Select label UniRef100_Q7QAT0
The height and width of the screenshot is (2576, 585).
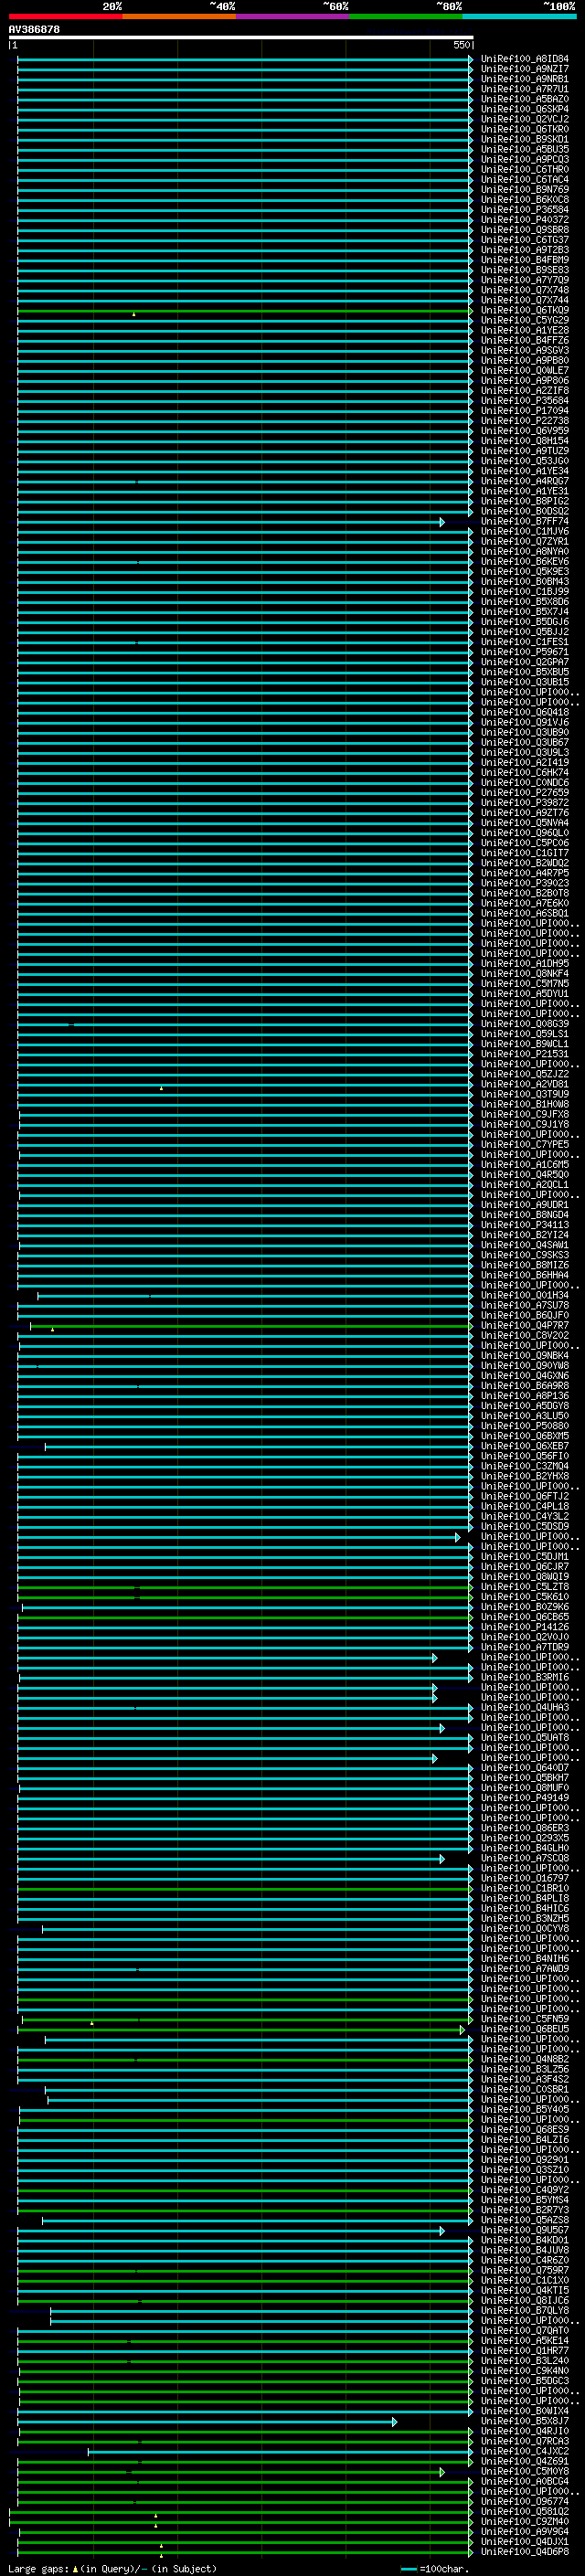coord(524,2331)
